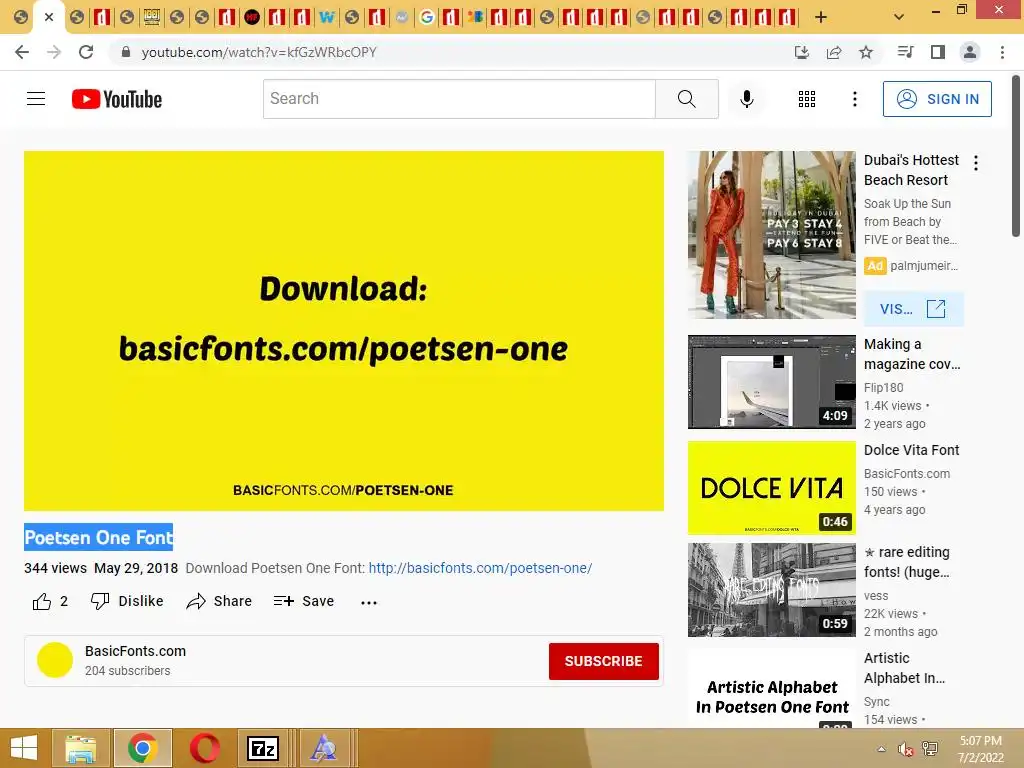Open the media control icon in toolbar
The width and height of the screenshot is (1024, 768).
tap(905, 52)
